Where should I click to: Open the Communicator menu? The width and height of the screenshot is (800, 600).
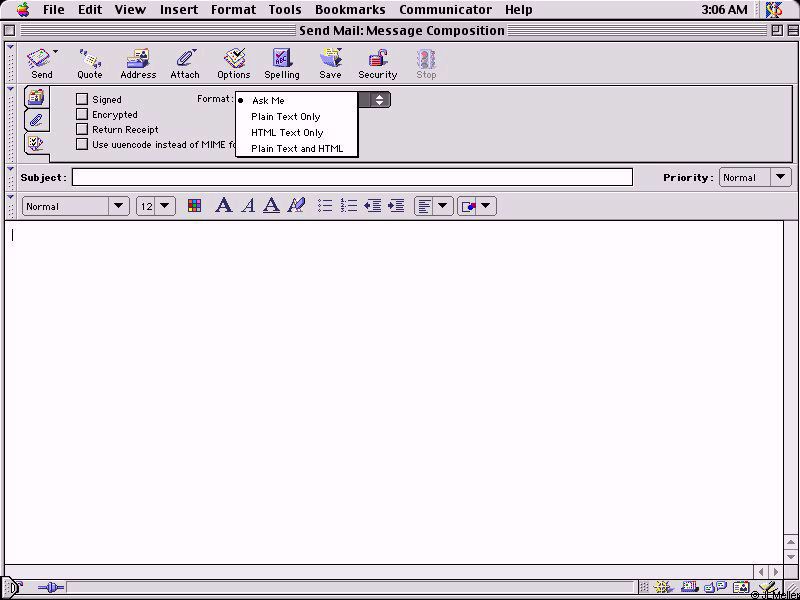[445, 10]
